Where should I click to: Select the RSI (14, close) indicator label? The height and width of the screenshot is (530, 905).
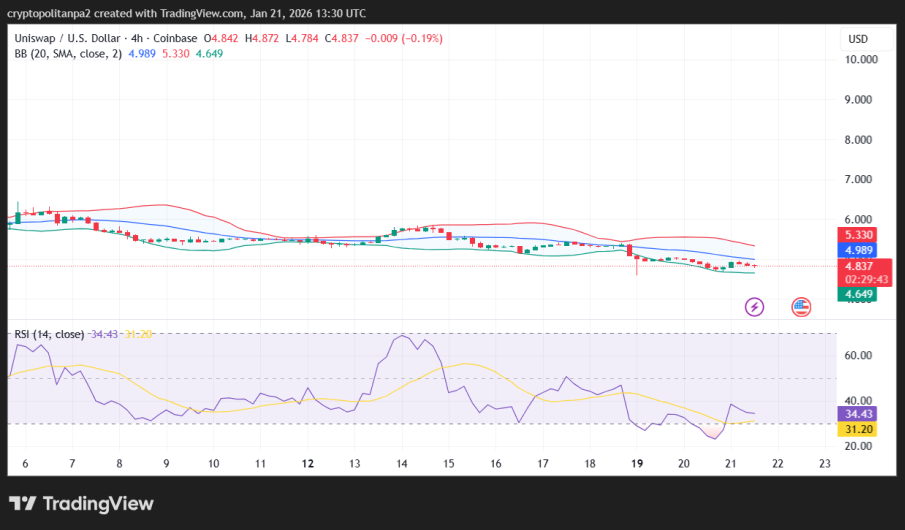[48, 334]
